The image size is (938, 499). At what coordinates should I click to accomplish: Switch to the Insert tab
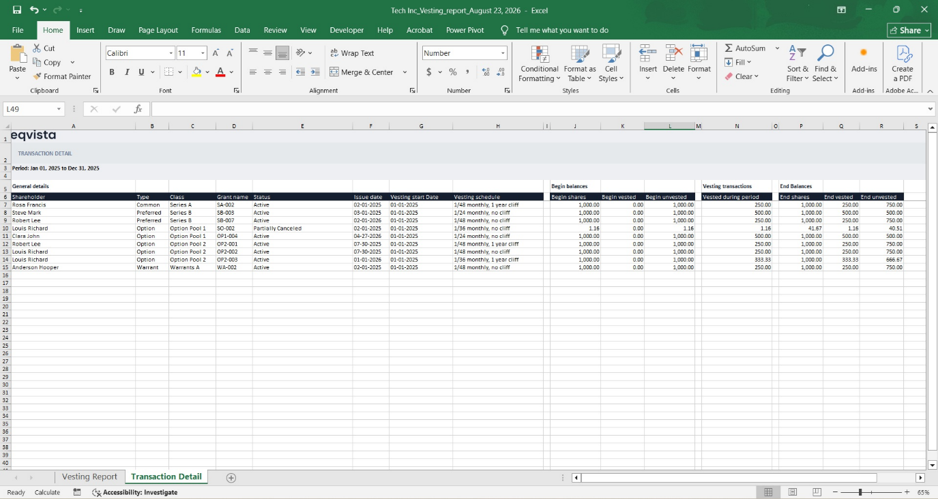[x=85, y=30]
